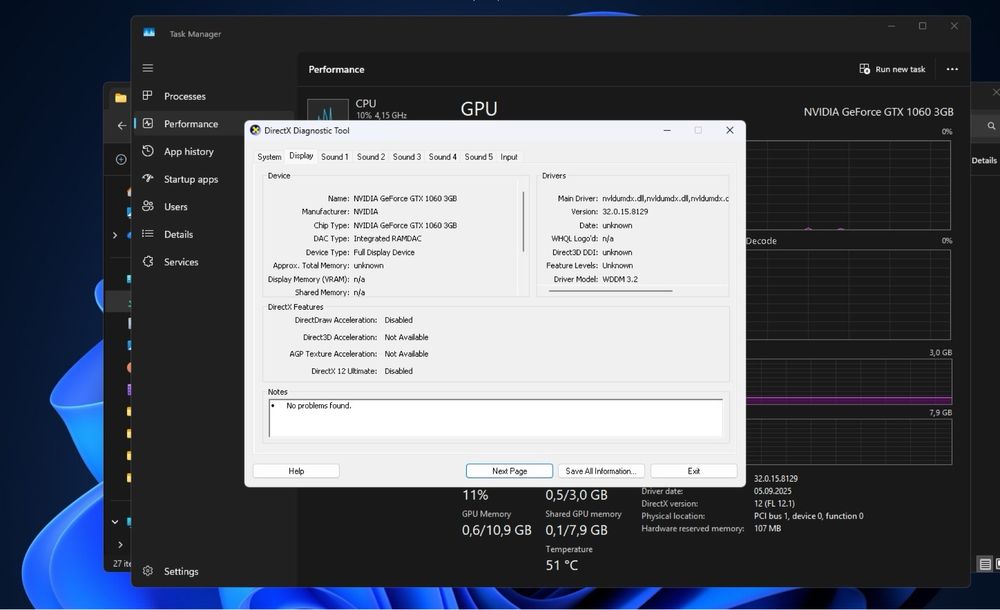Click the GPU heading in Performance view
Image resolution: width=1000 pixels, height=610 pixels.
click(479, 109)
